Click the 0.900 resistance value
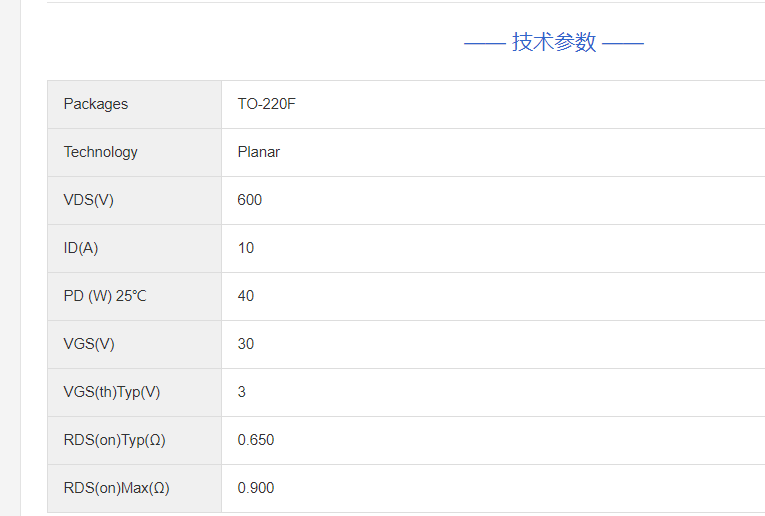This screenshot has width=765, height=516. point(256,488)
